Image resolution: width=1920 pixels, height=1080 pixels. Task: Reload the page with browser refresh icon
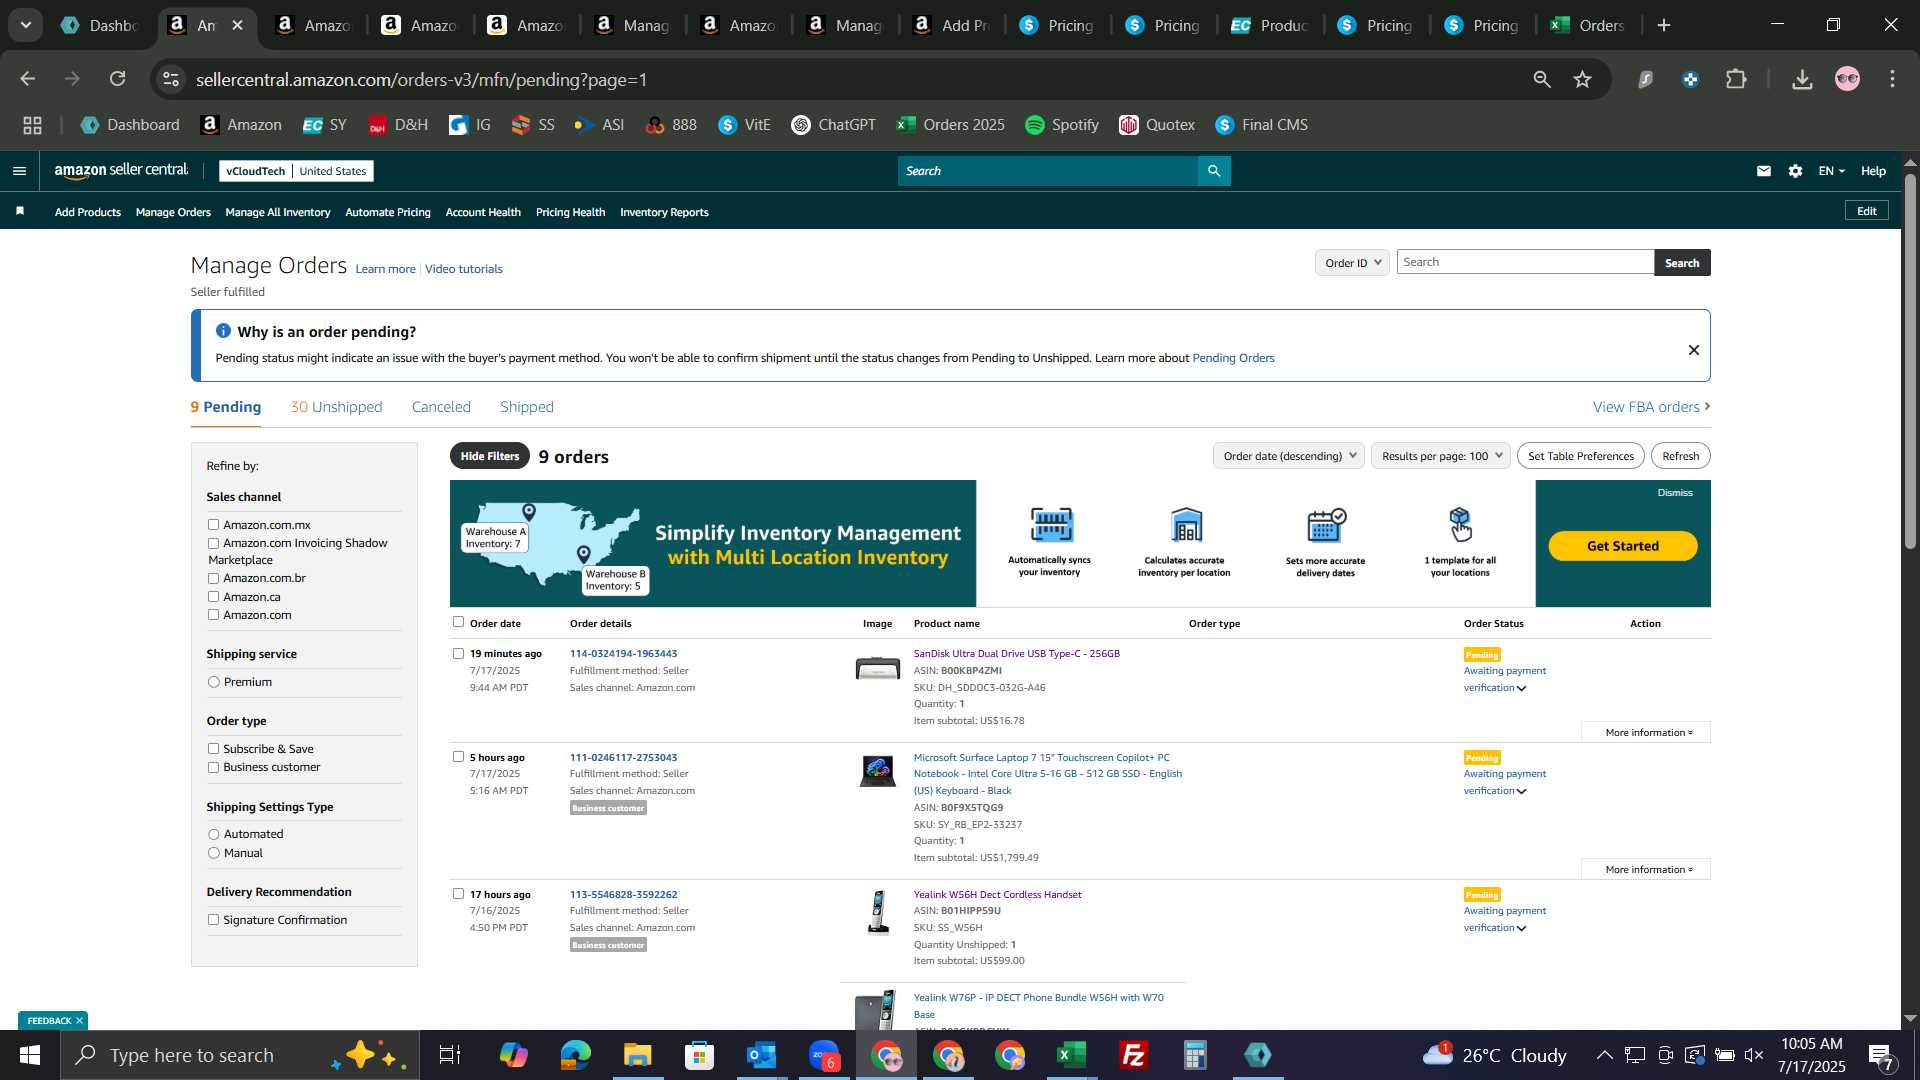coord(118,79)
